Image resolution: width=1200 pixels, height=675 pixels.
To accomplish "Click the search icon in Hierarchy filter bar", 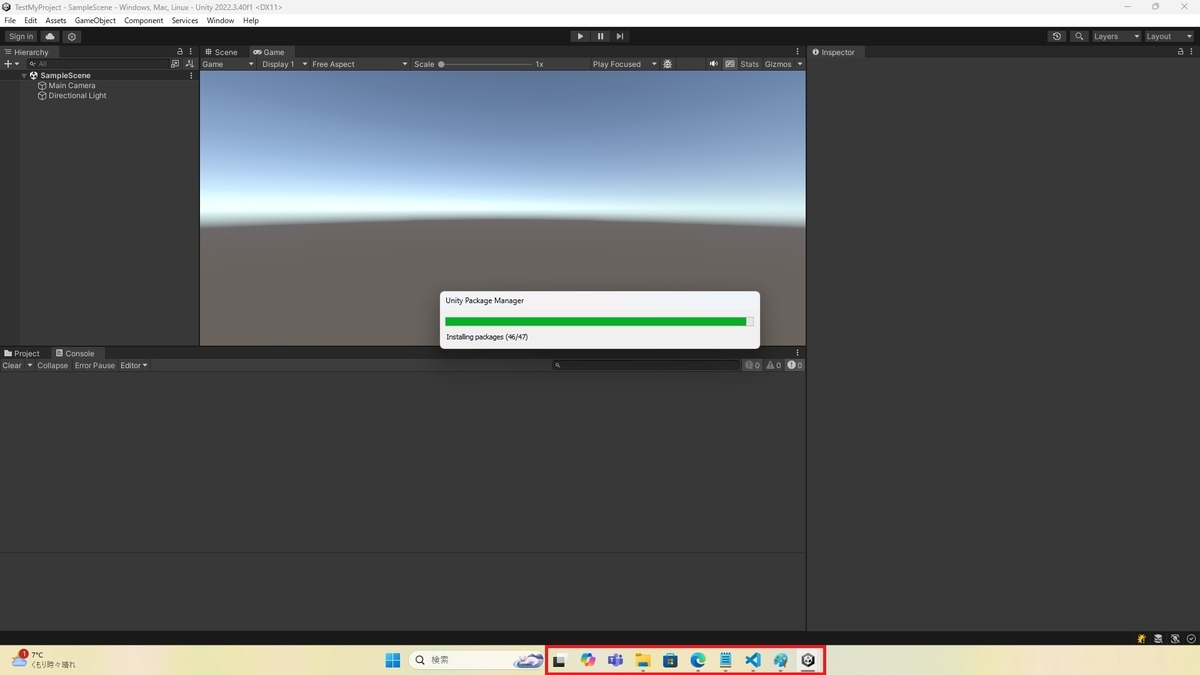I will click(33, 63).
